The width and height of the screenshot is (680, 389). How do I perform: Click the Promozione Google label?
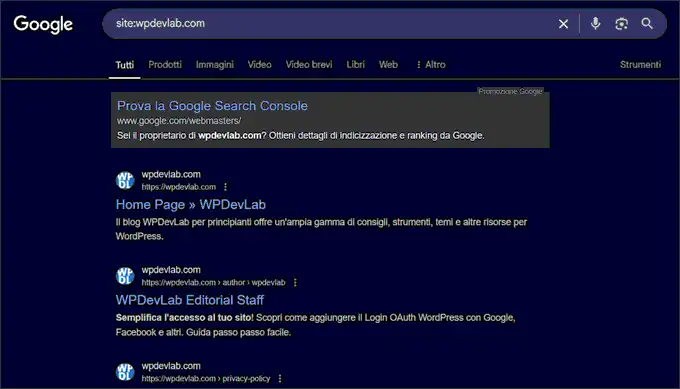(510, 92)
